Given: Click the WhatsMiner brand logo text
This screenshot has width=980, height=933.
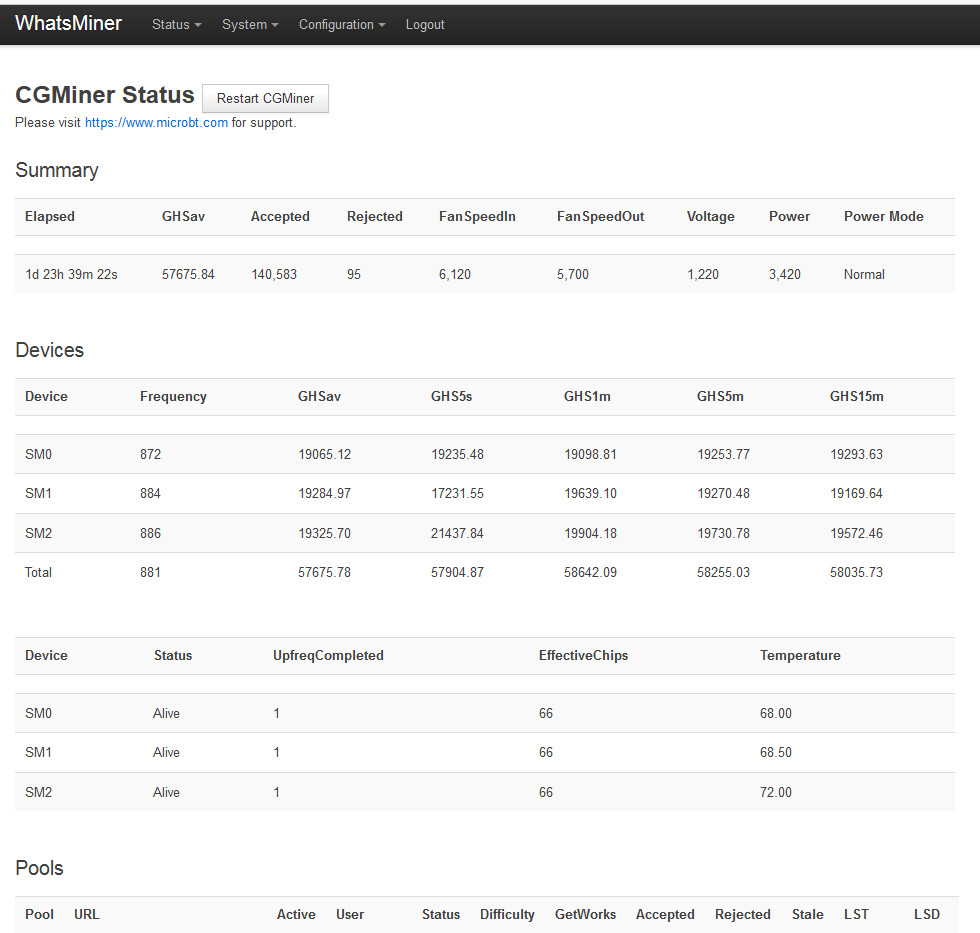Looking at the screenshot, I should [68, 23].
